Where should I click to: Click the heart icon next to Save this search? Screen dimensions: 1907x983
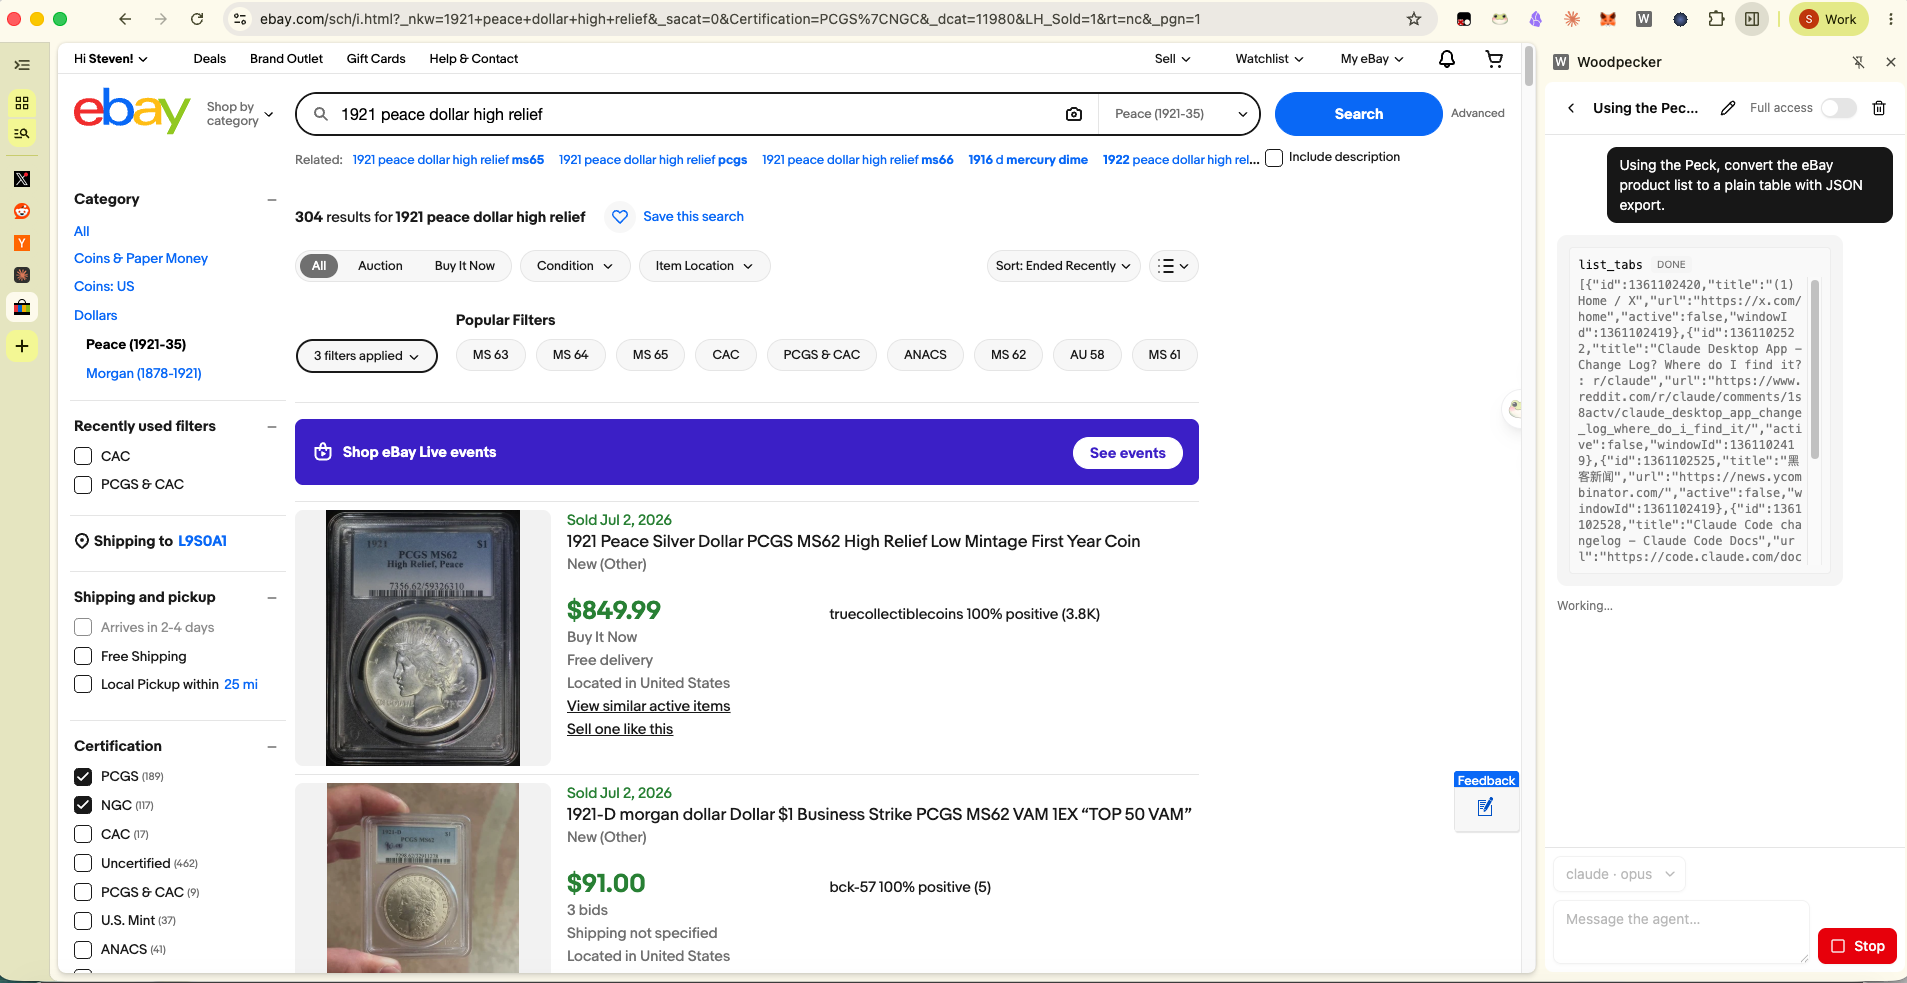coord(620,216)
